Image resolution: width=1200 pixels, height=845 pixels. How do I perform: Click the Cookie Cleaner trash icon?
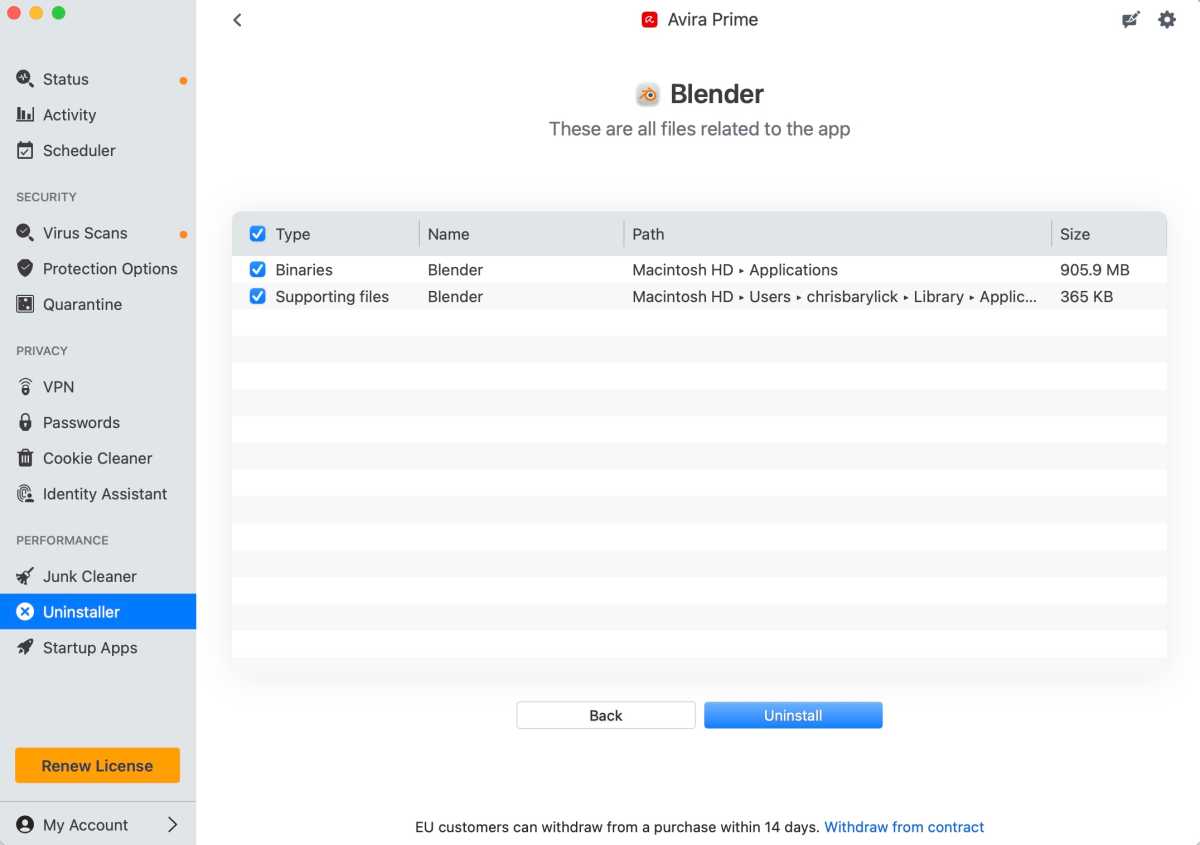[x=25, y=458]
